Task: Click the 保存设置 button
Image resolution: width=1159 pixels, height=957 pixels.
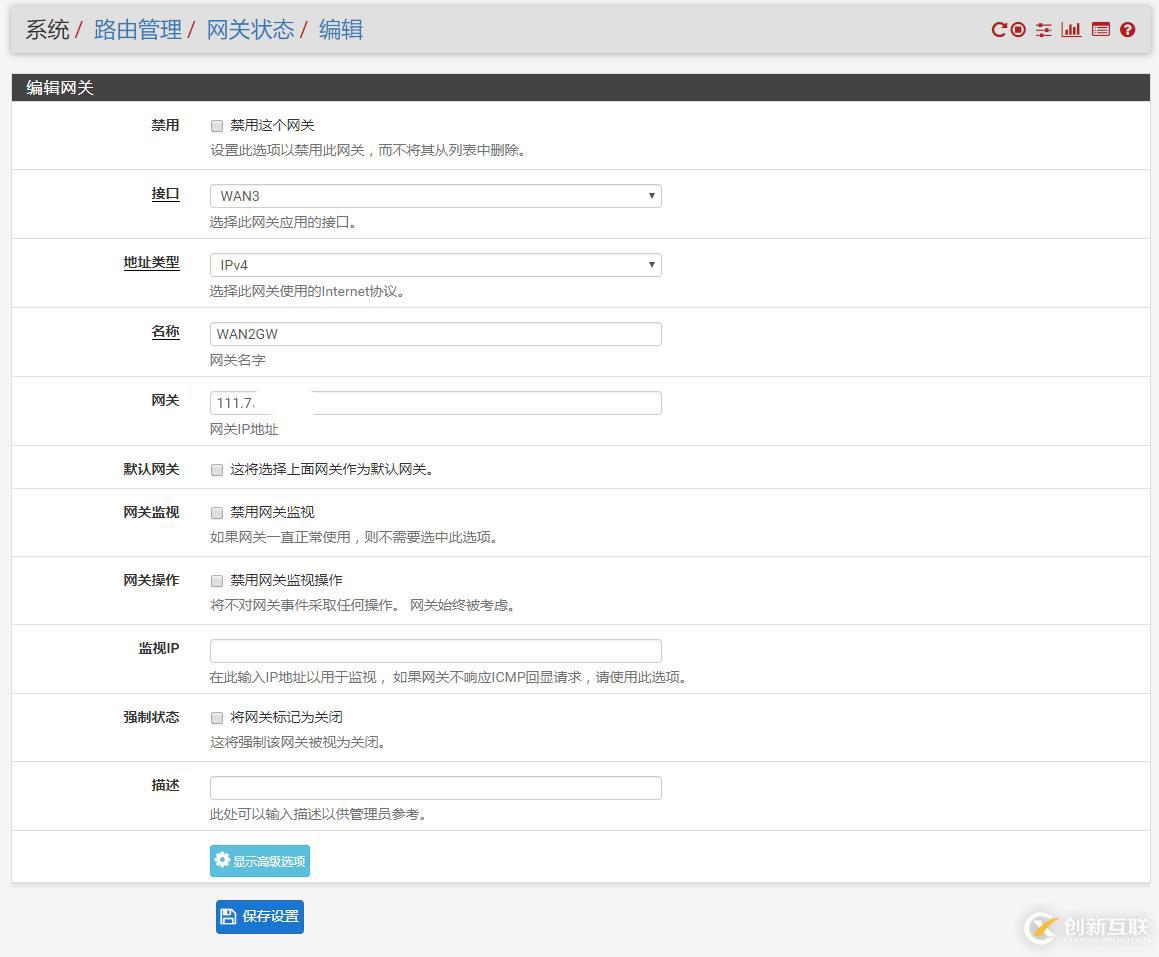Action: 259,916
